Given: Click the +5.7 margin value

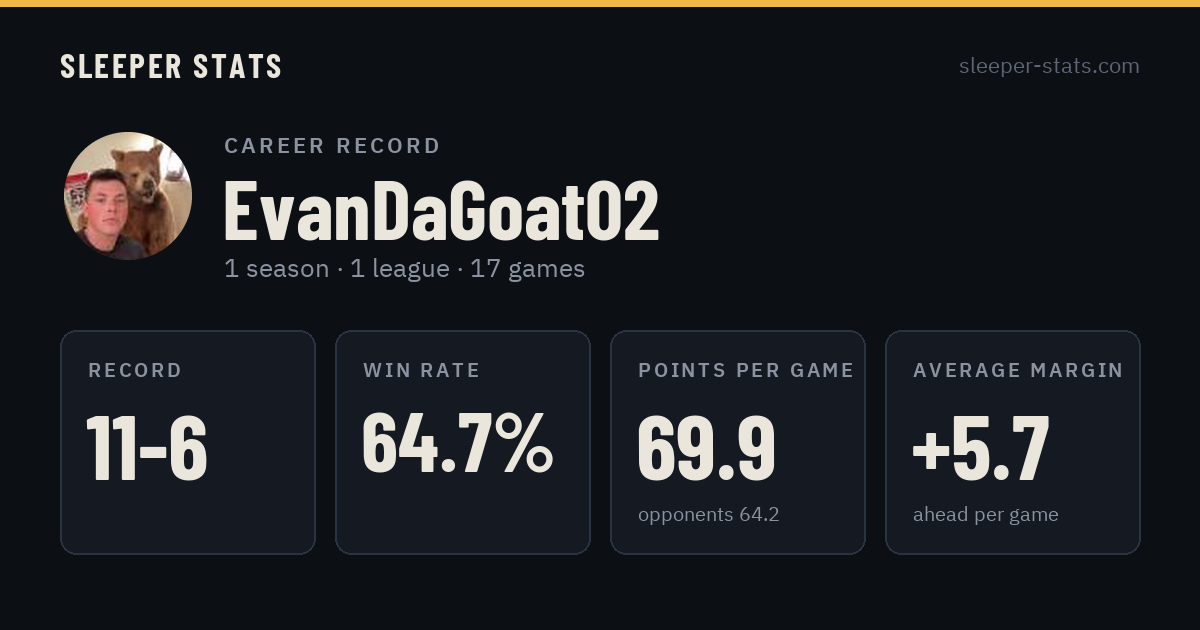Looking at the screenshot, I should pyautogui.click(x=981, y=448).
